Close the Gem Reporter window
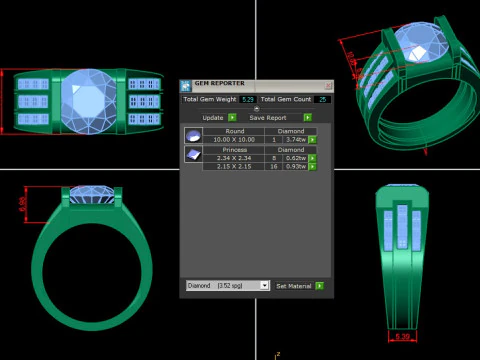Viewport: 480px width, 360px height. click(328, 86)
